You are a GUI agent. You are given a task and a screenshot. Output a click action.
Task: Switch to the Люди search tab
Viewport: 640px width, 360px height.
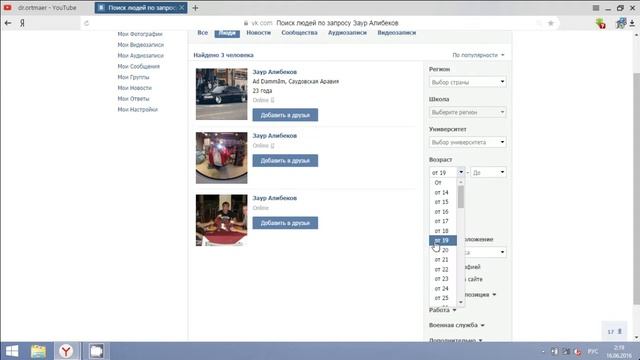227,33
